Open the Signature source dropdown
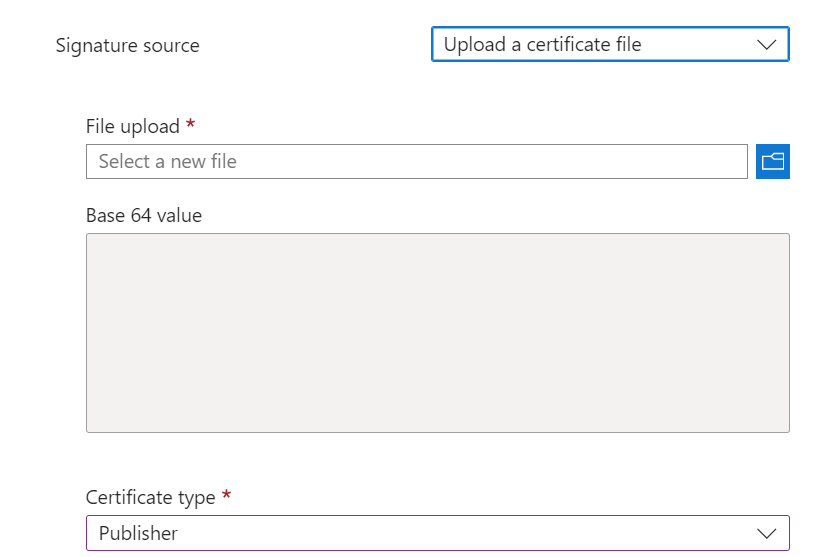815x557 pixels. tap(610, 45)
